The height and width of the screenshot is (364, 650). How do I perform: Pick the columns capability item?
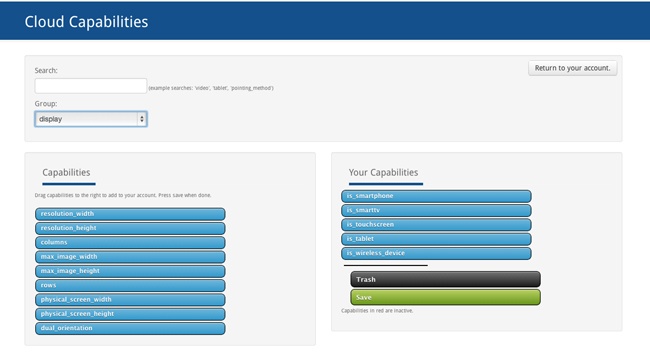[x=130, y=243]
